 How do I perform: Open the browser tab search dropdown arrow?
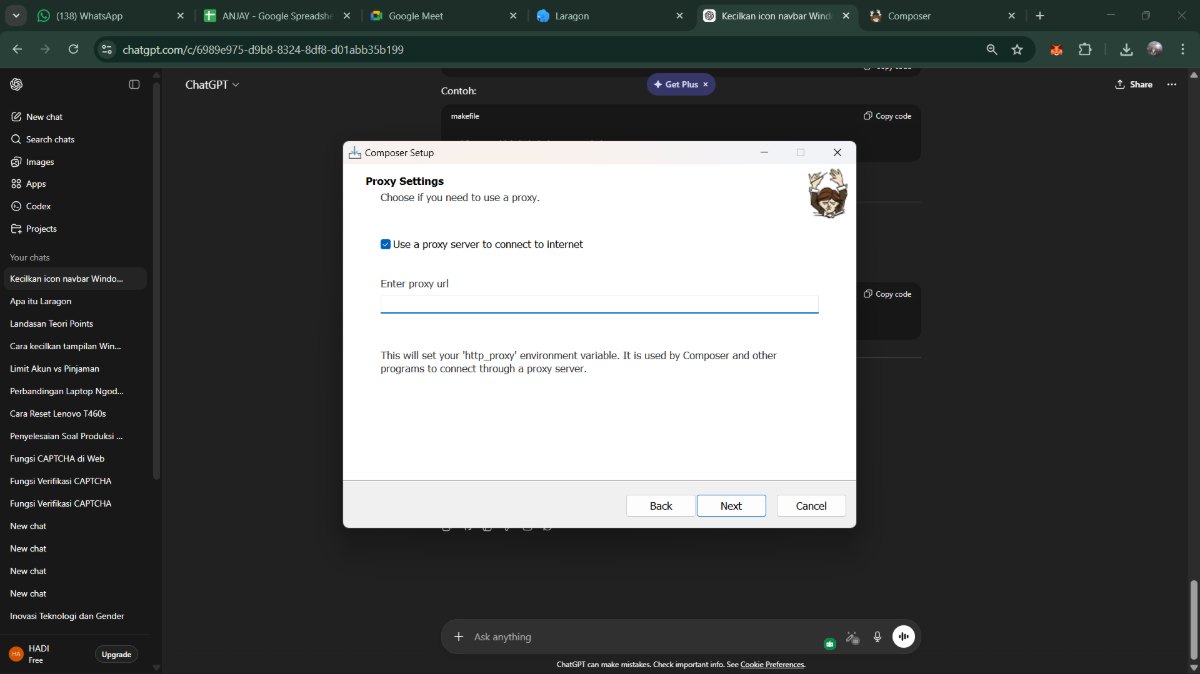pos(16,16)
